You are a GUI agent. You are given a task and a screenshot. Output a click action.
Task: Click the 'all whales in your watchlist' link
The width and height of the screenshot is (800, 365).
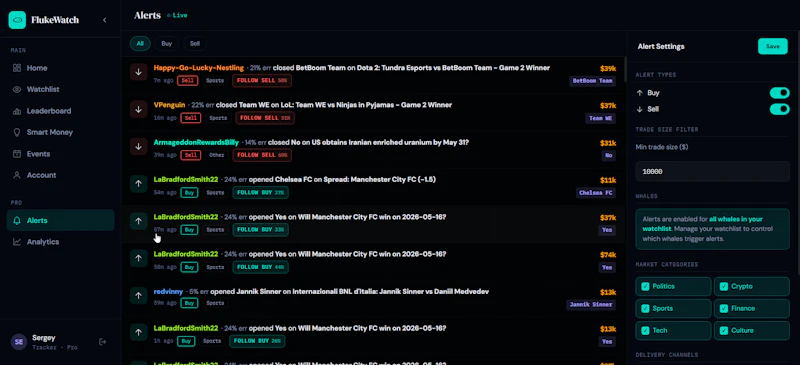click(x=702, y=224)
